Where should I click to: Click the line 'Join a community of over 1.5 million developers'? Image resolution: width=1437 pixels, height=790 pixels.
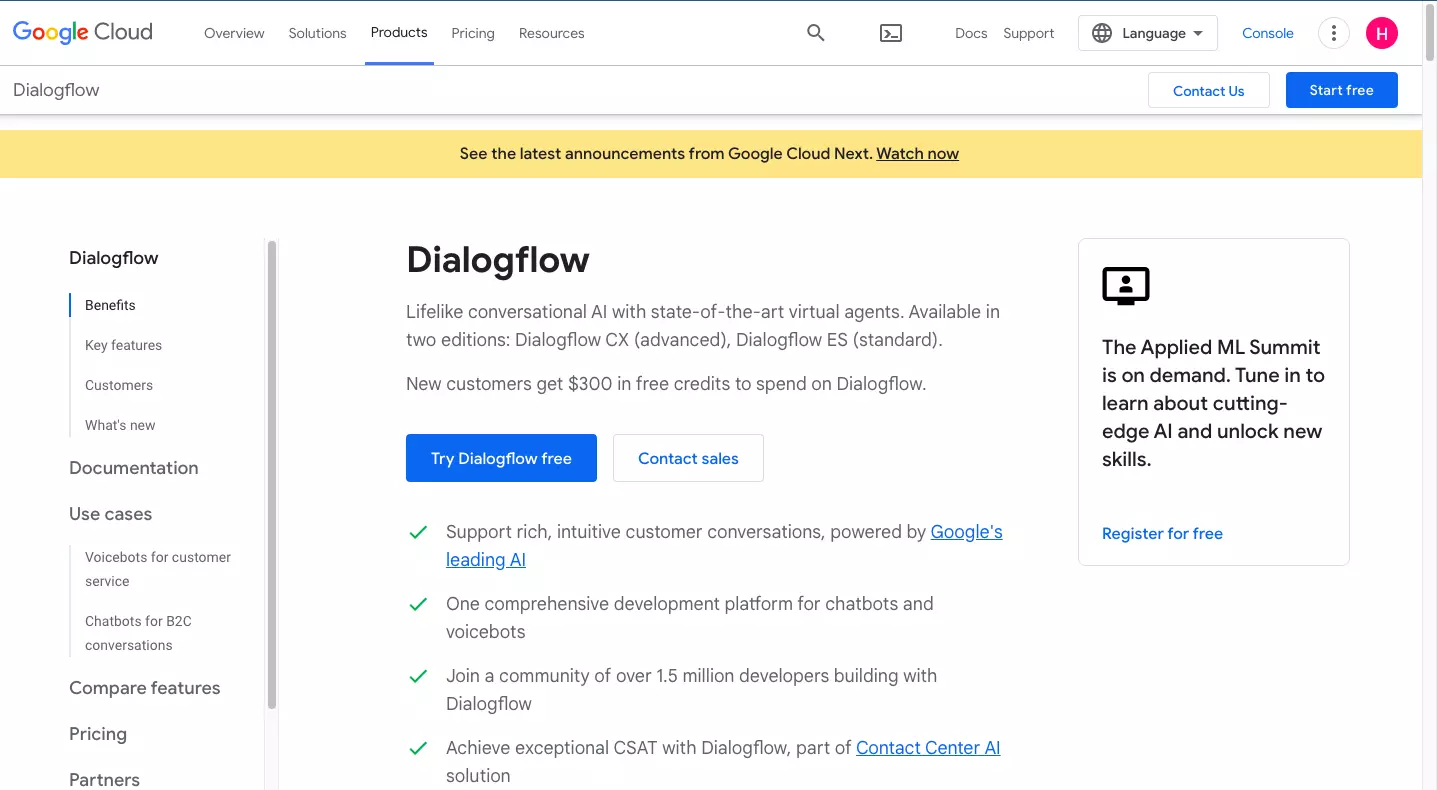(692, 689)
